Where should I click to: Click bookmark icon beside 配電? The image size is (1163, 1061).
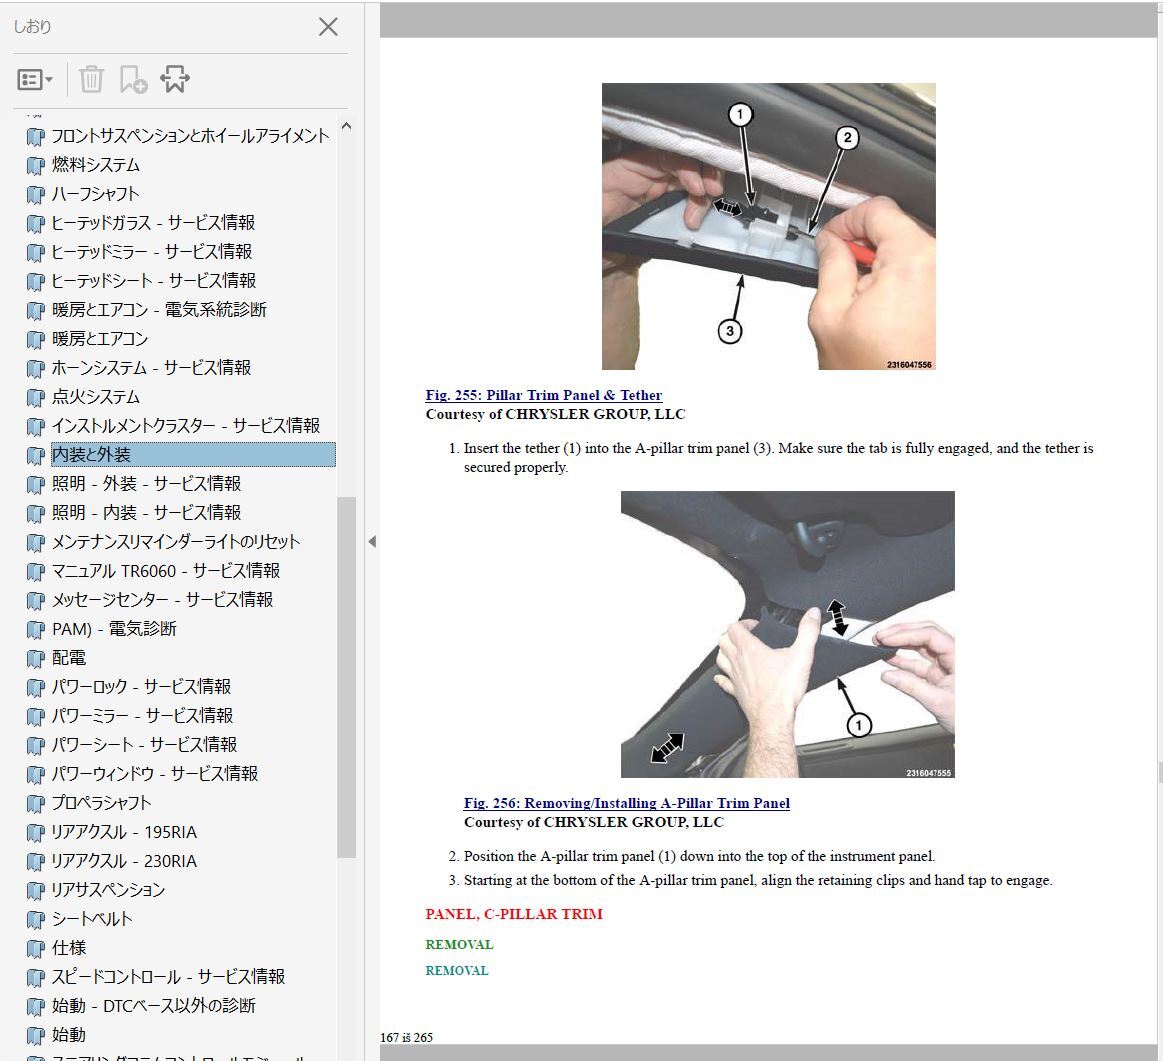(35, 658)
